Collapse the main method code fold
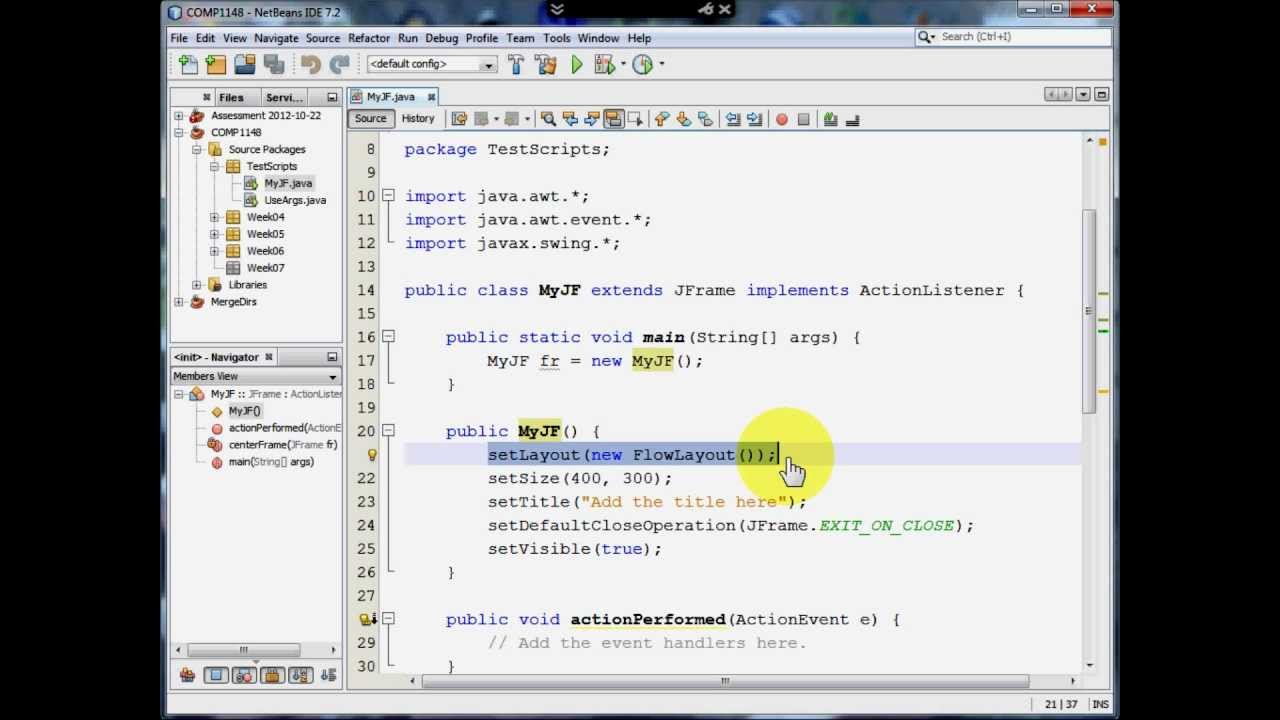The height and width of the screenshot is (720, 1280). [x=388, y=337]
